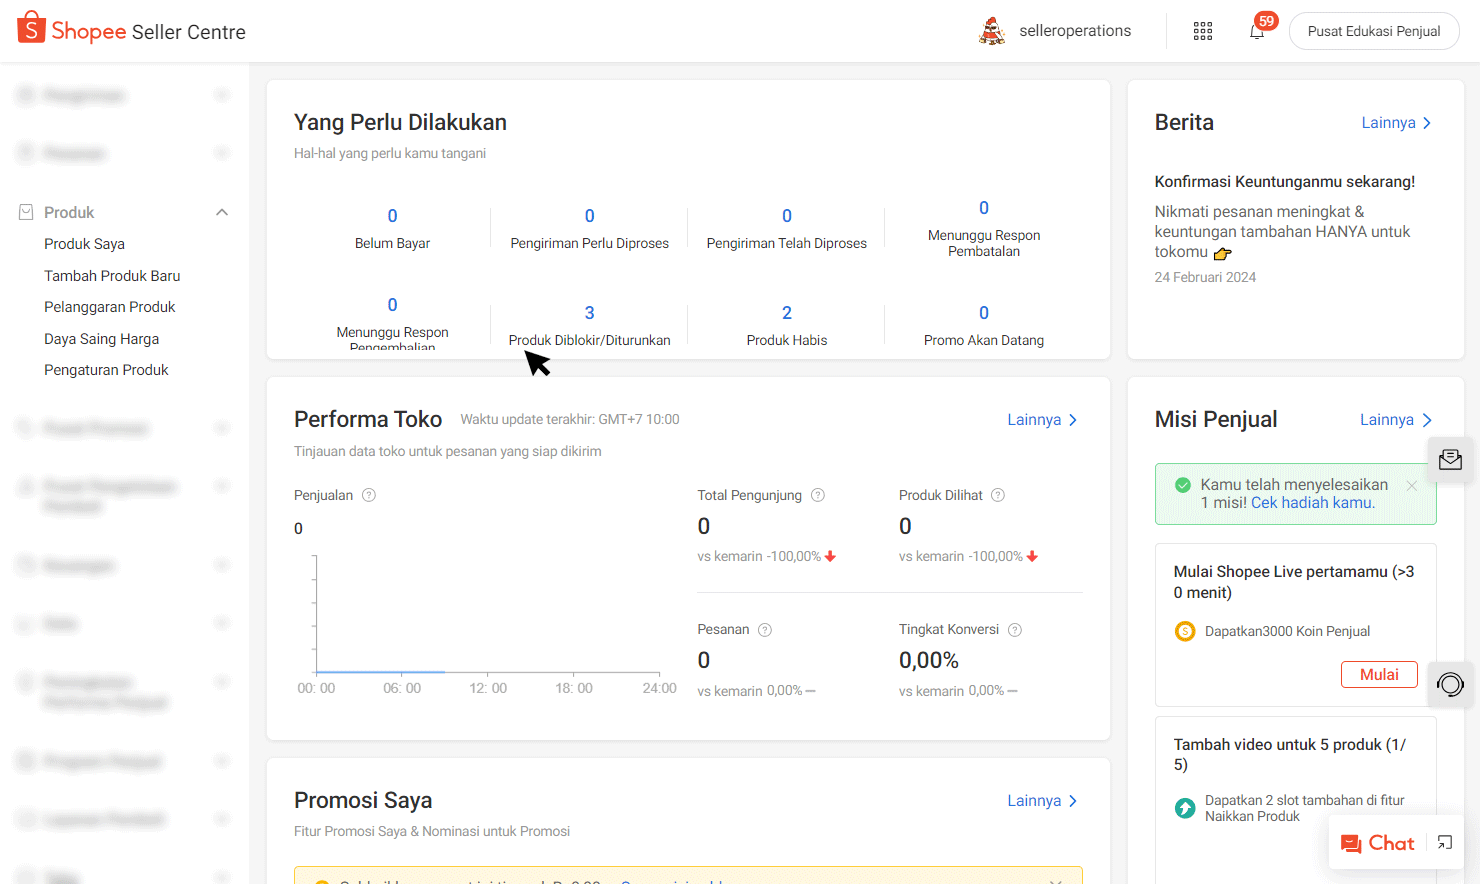The image size is (1480, 884).
Task: Select Produk Saya in sidebar
Action: [x=84, y=244]
